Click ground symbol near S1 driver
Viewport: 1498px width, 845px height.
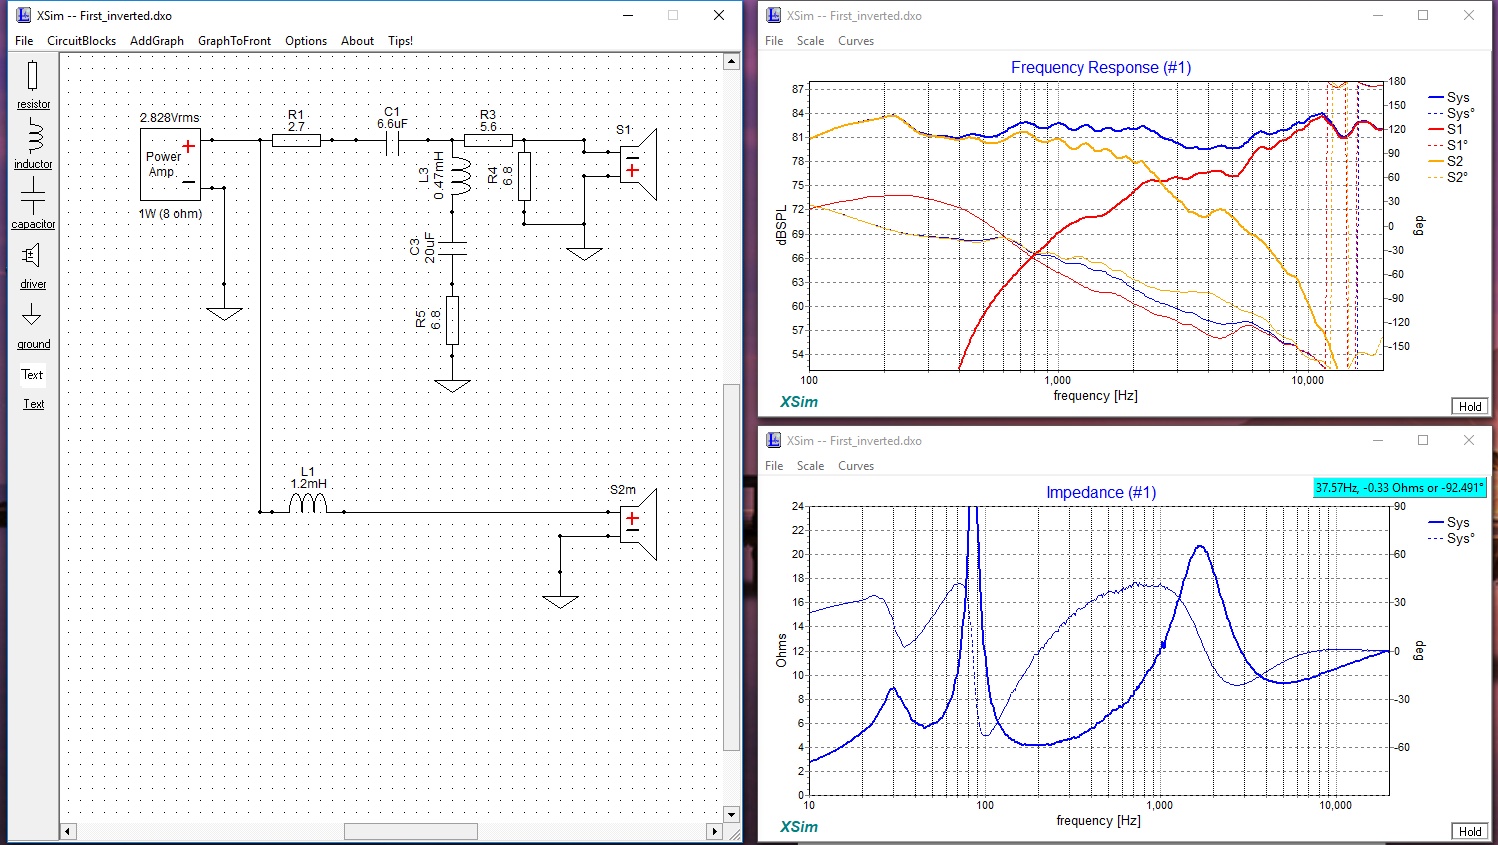(x=584, y=254)
